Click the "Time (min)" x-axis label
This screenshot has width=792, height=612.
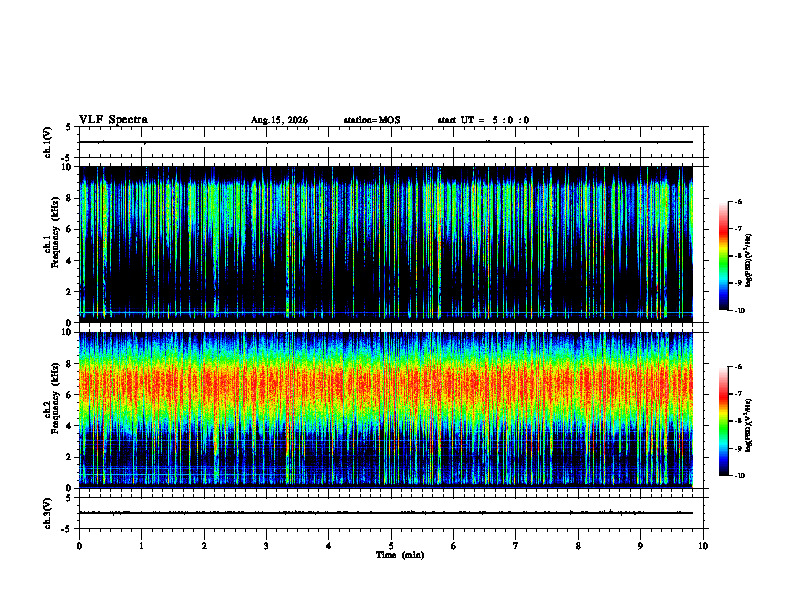[x=400, y=555]
